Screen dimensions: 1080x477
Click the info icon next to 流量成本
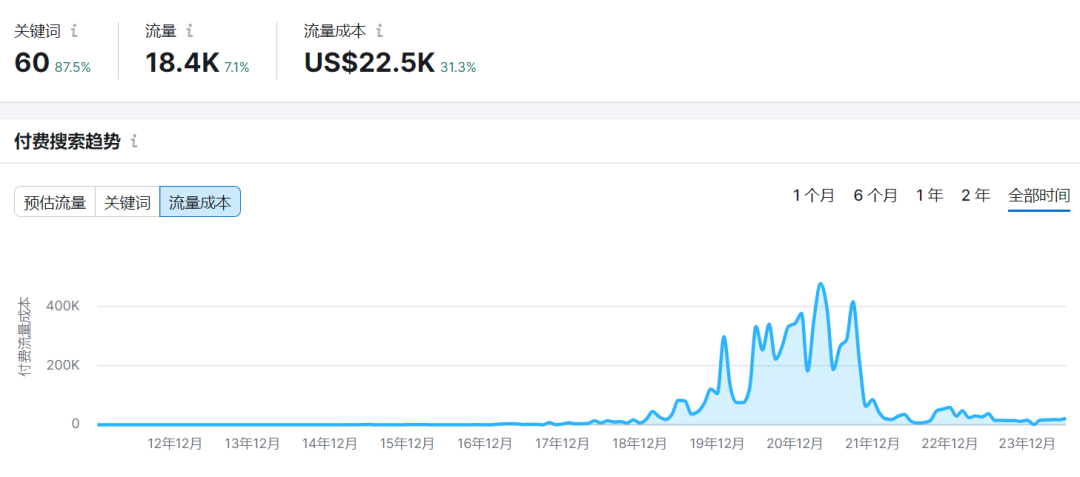379,31
